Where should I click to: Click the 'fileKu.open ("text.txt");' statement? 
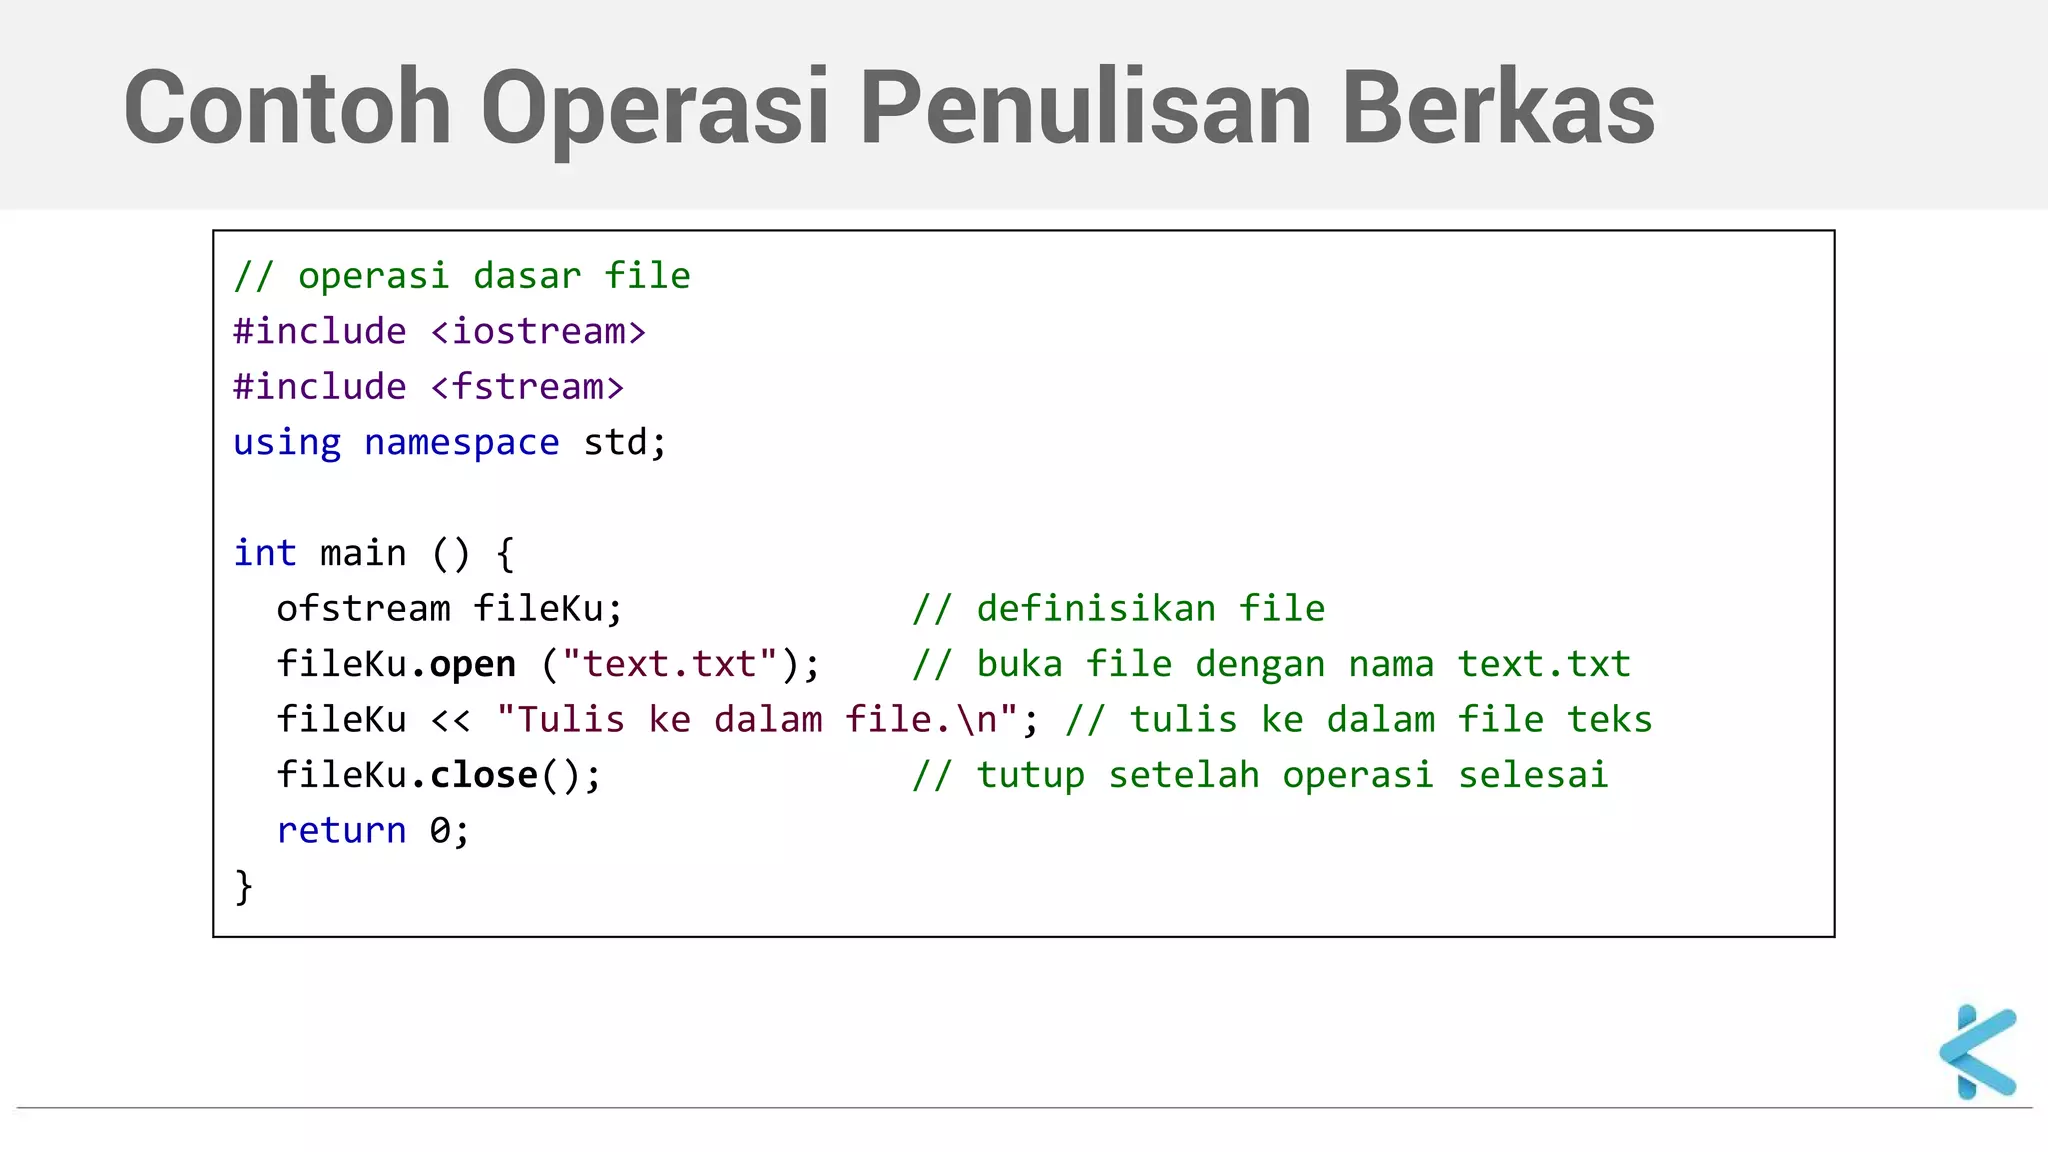coord(548,664)
